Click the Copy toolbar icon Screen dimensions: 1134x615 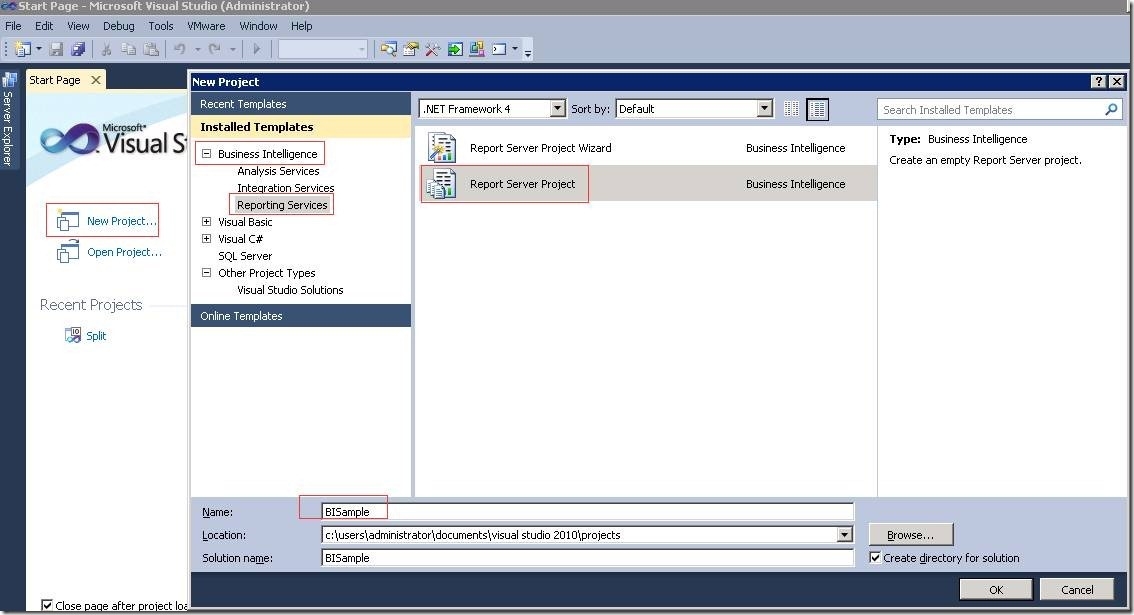129,49
